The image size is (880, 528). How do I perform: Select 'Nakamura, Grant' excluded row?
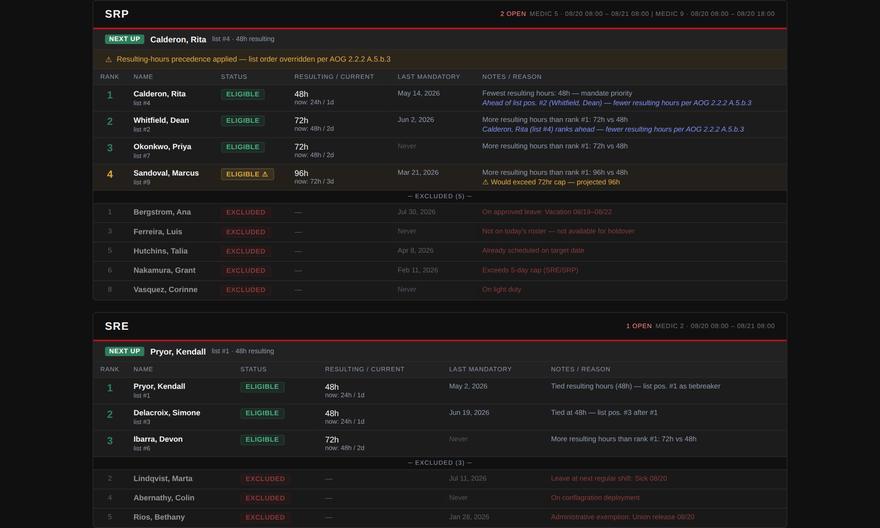point(440,270)
